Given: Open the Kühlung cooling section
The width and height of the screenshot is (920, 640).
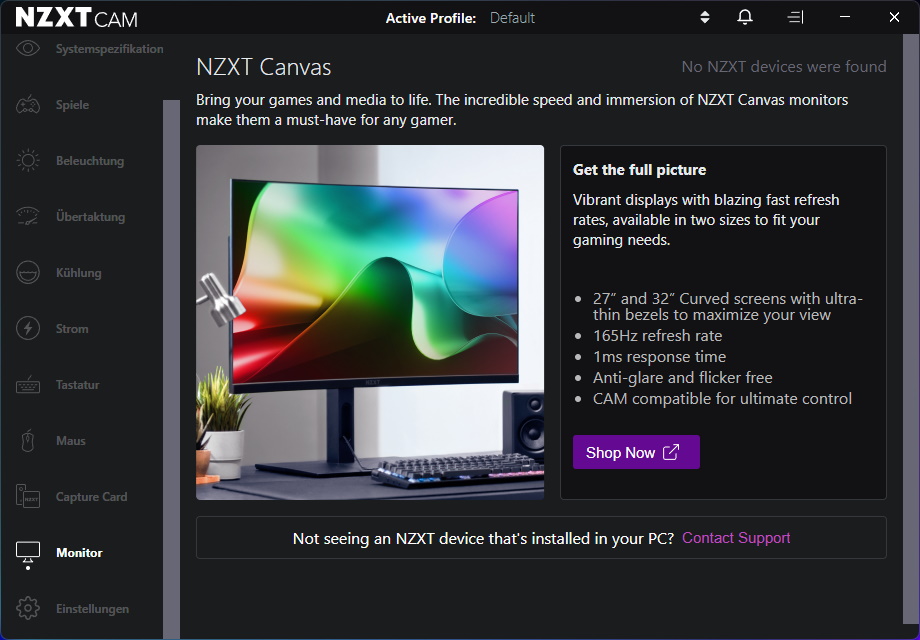Looking at the screenshot, I should click(x=29, y=272).
